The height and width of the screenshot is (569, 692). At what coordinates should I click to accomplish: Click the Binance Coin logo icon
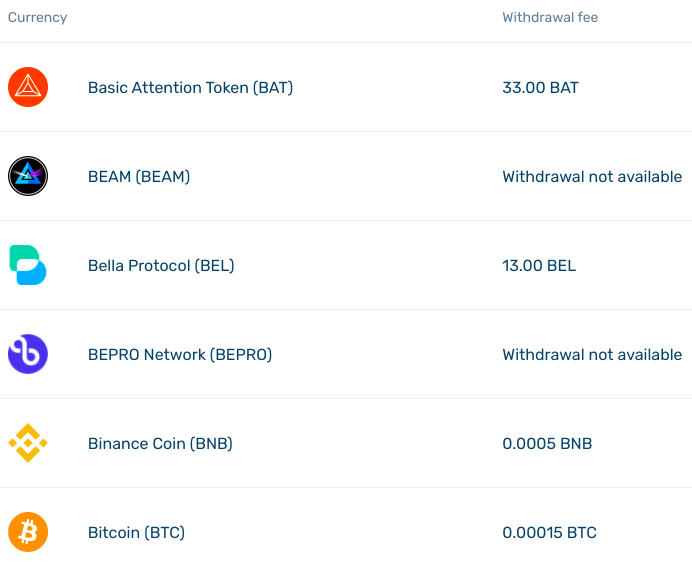pyautogui.click(x=28, y=443)
